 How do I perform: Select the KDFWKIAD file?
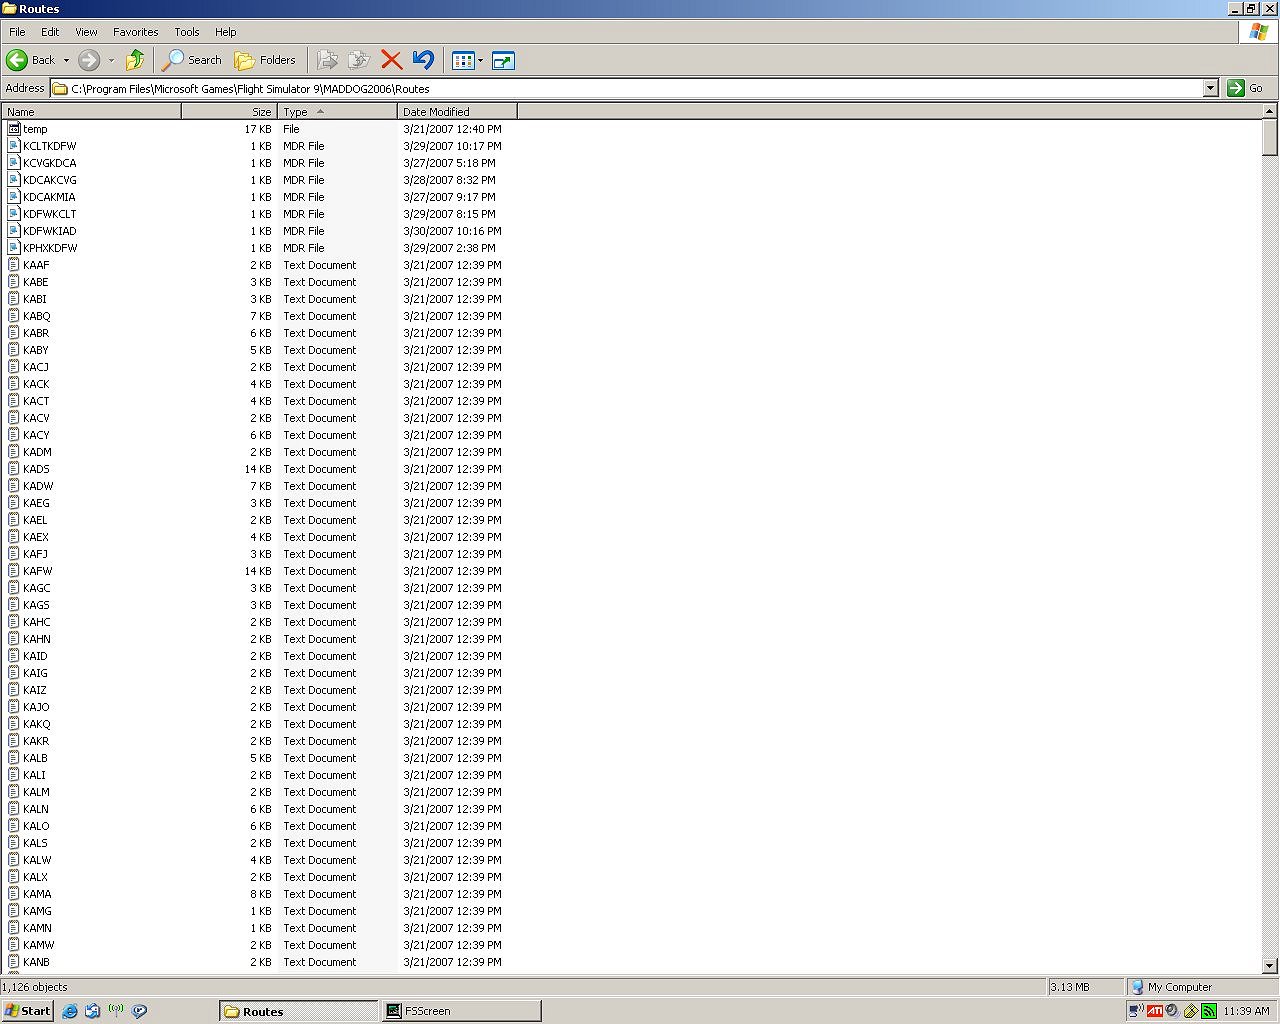[x=49, y=231]
